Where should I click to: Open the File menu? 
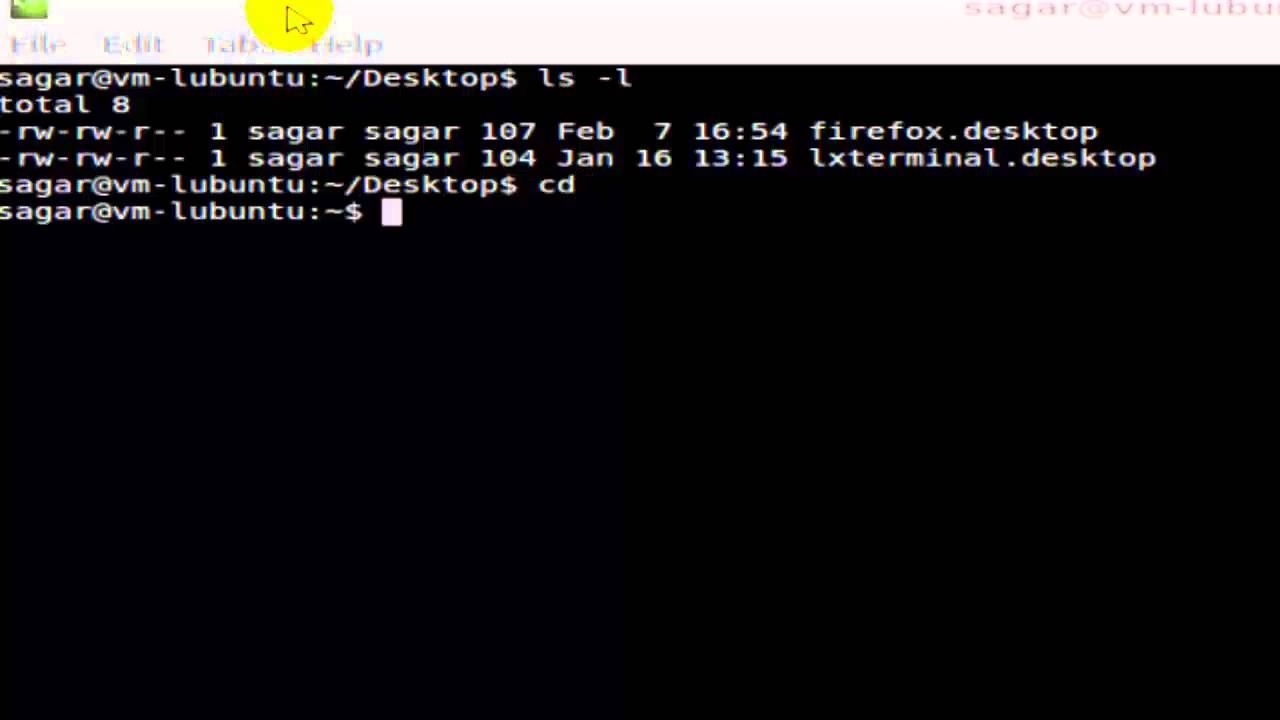click(38, 44)
